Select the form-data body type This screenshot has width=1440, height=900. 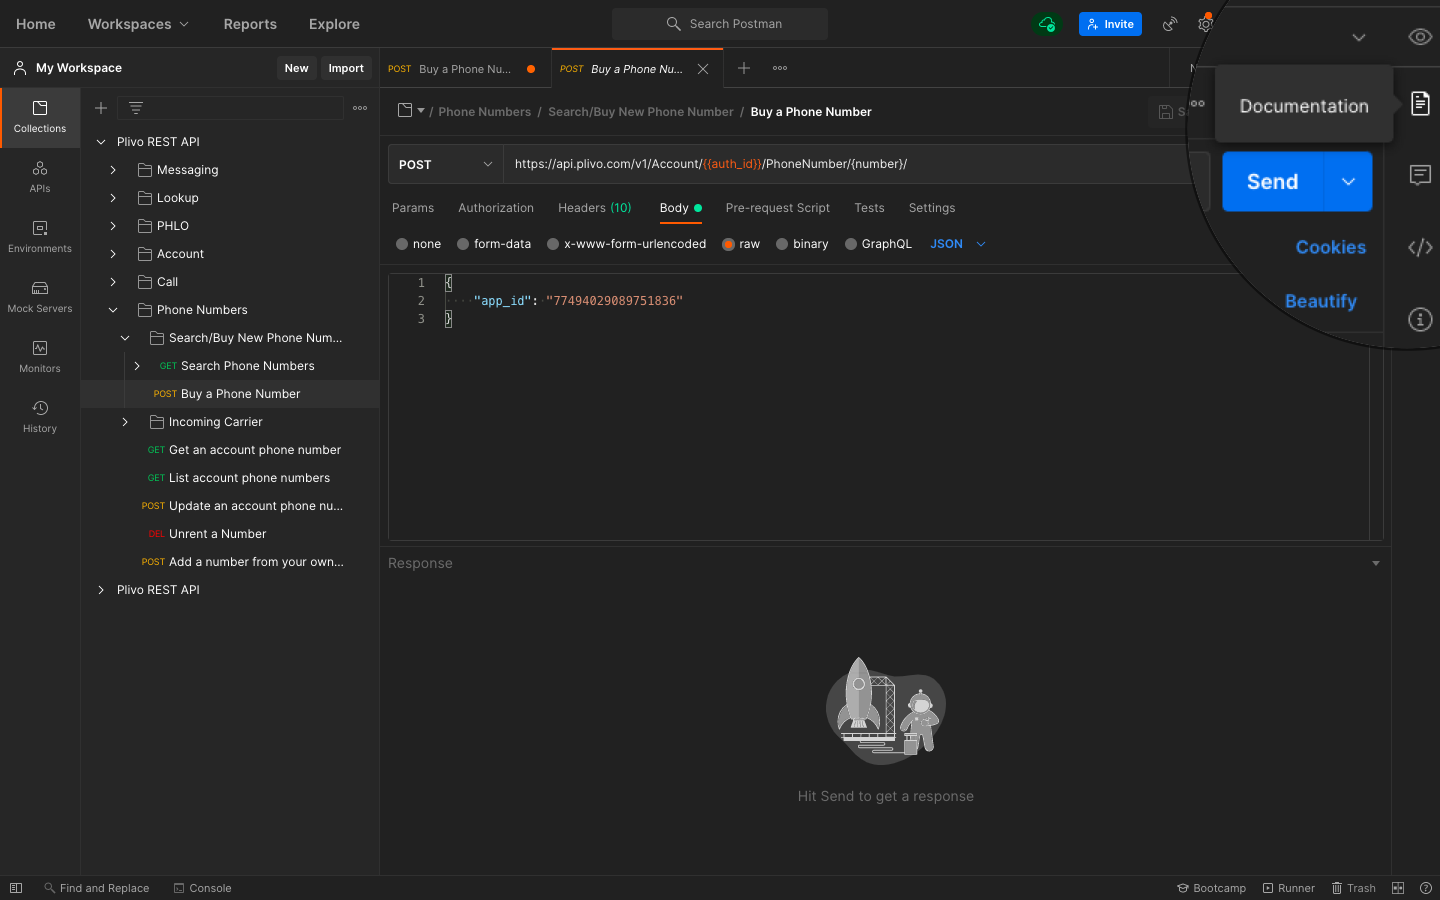point(463,244)
